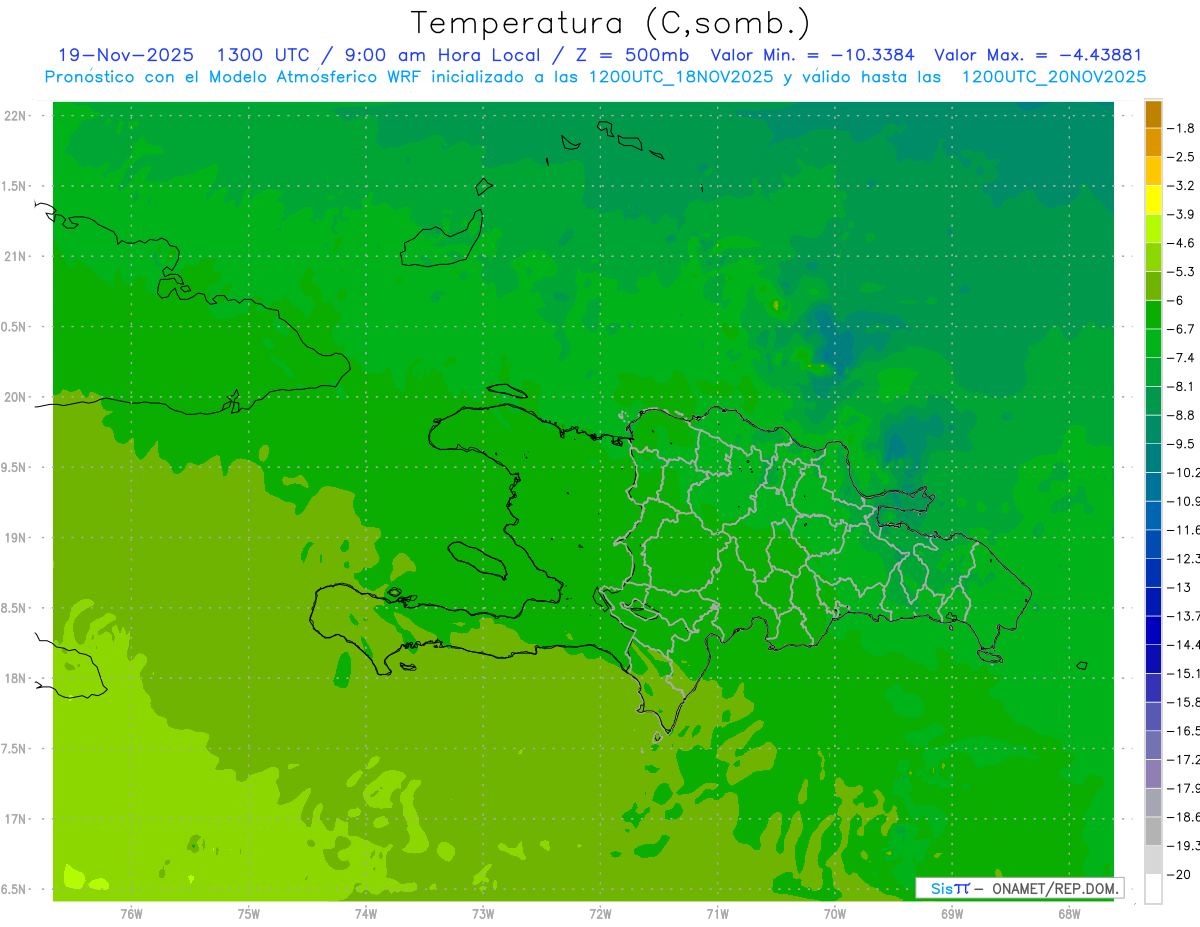The image size is (1200, 927).
Task: Click the colorbar label '-4.6'
Action: click(x=1181, y=243)
